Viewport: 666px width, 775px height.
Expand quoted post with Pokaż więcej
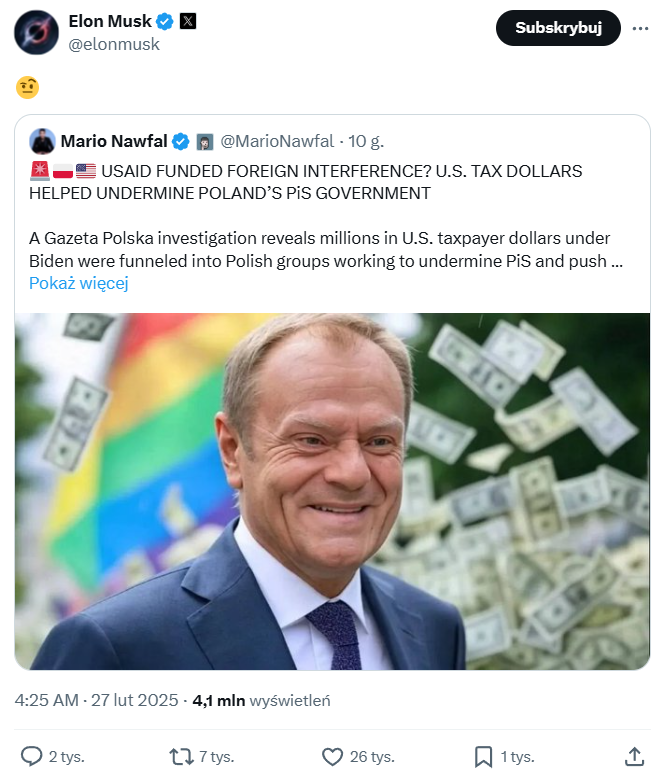pos(79,283)
